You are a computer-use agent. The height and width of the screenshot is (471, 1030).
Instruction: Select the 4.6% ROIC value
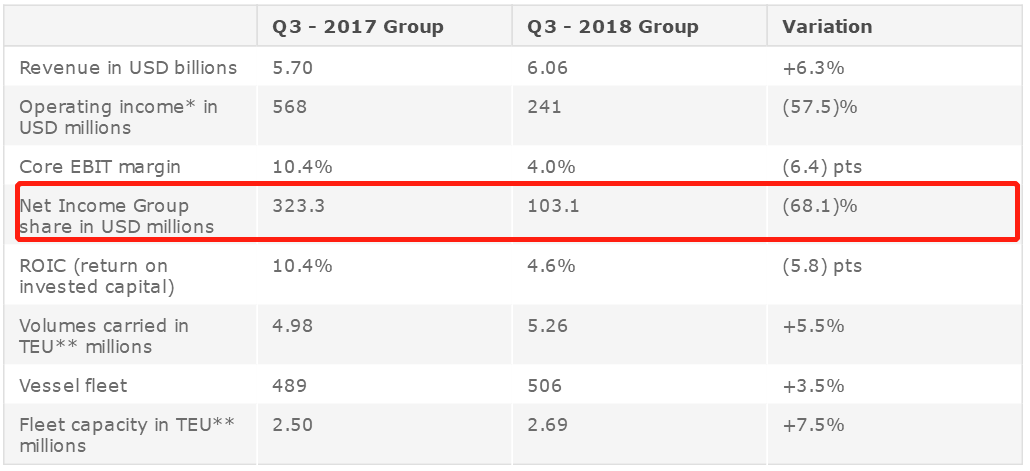pos(551,266)
